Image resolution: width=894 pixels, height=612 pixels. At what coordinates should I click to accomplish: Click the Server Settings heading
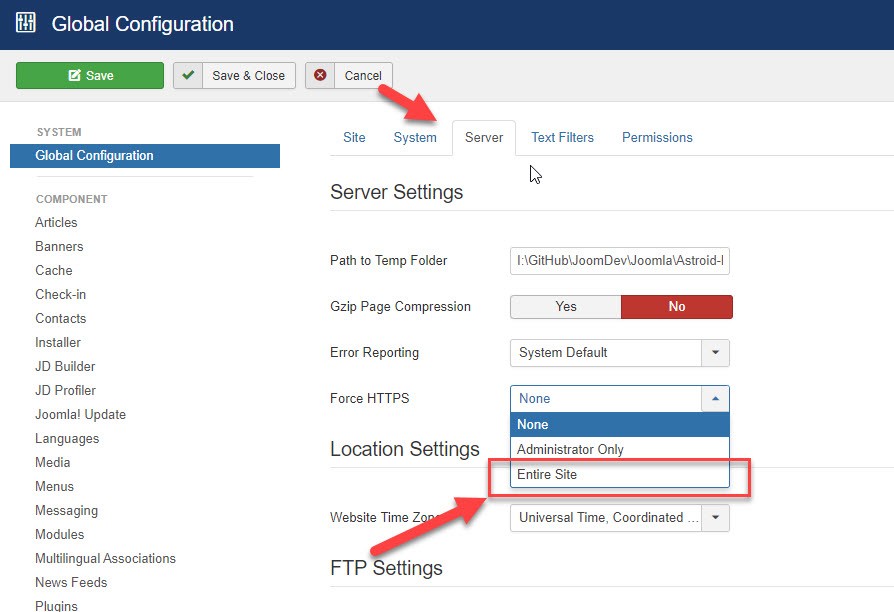click(x=396, y=192)
